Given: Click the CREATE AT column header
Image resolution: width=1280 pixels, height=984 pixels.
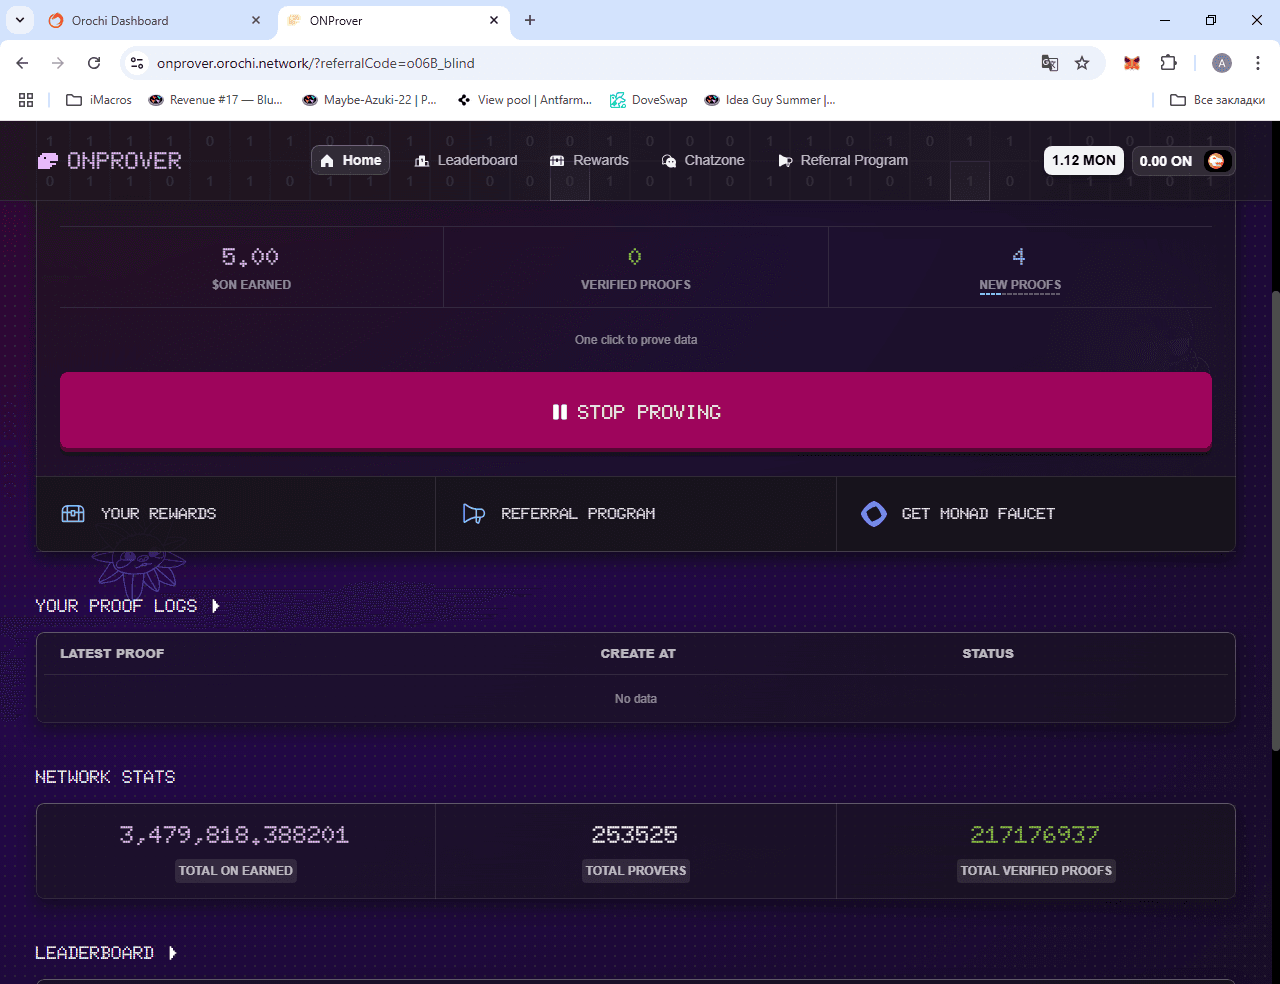Looking at the screenshot, I should (638, 654).
